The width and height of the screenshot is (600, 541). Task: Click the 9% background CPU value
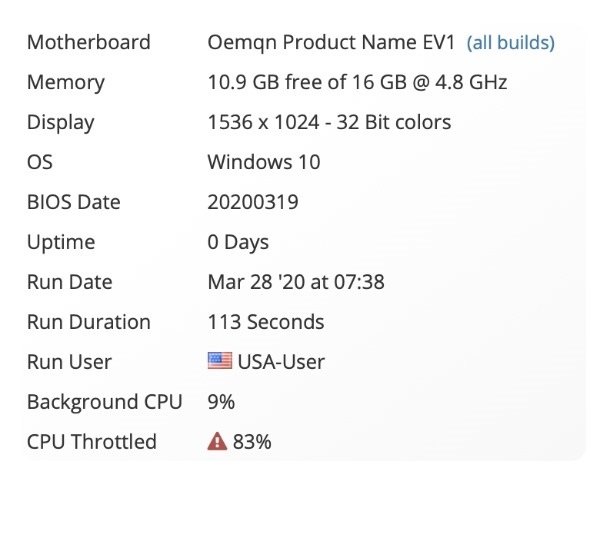[x=221, y=402]
